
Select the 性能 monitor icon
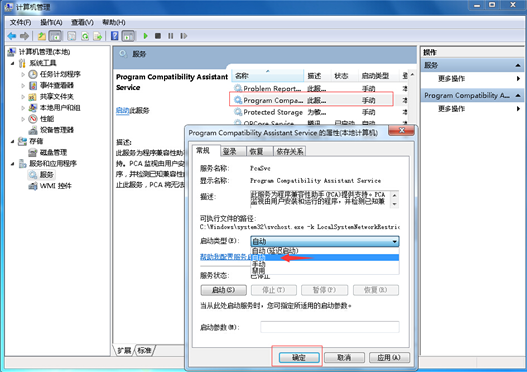[33, 119]
